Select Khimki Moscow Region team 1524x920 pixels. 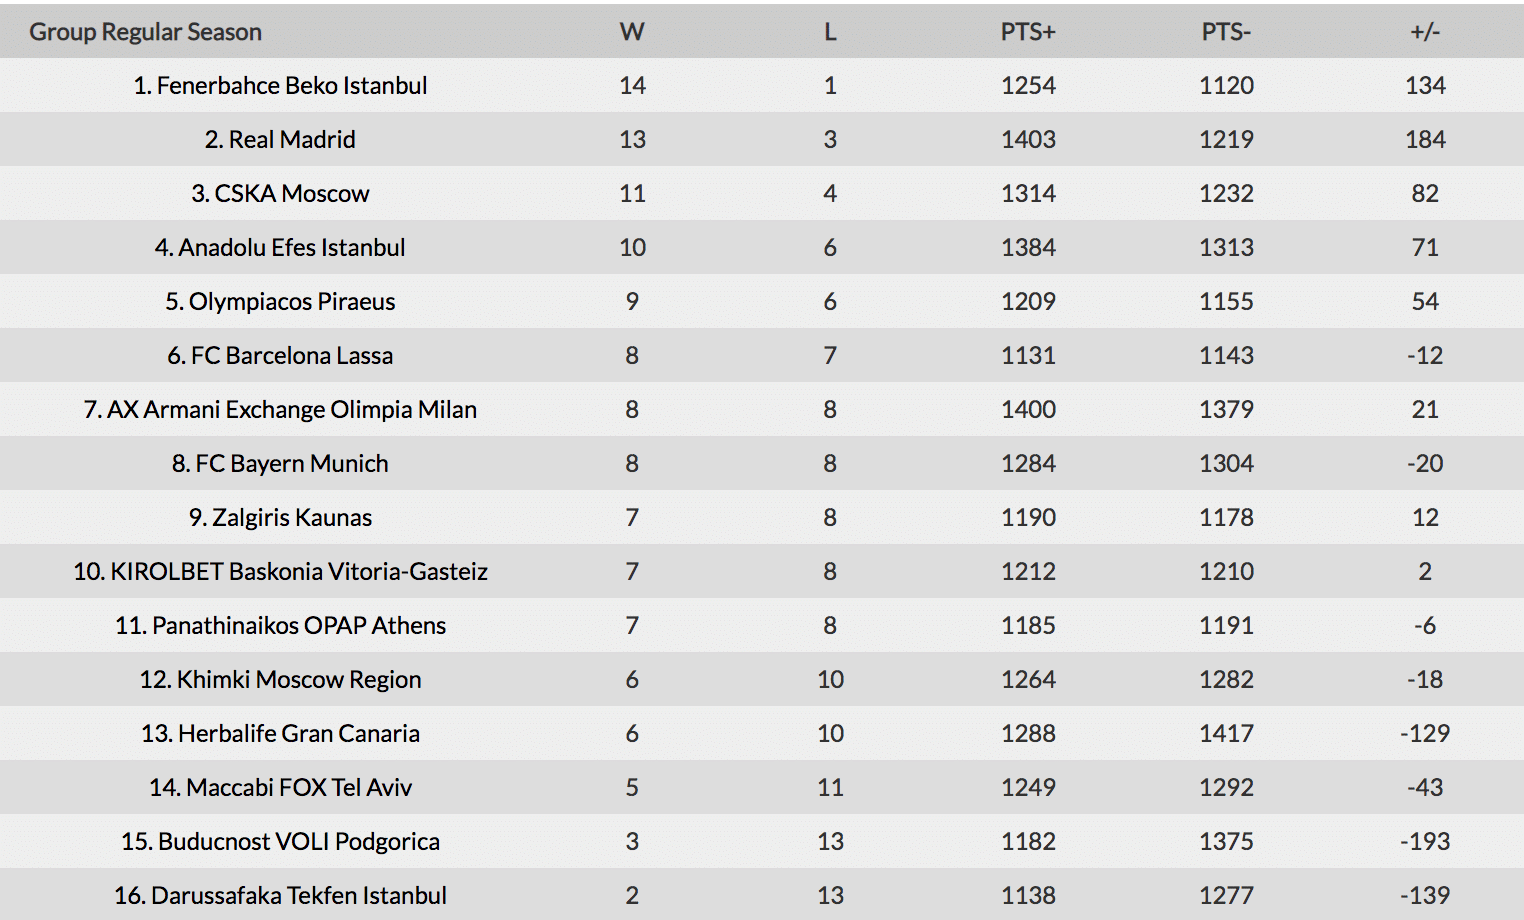[280, 680]
